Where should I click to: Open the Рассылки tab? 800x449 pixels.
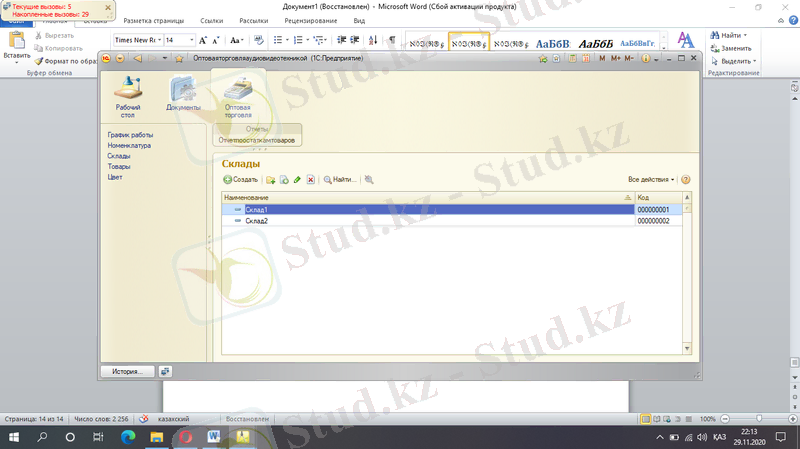tap(254, 21)
